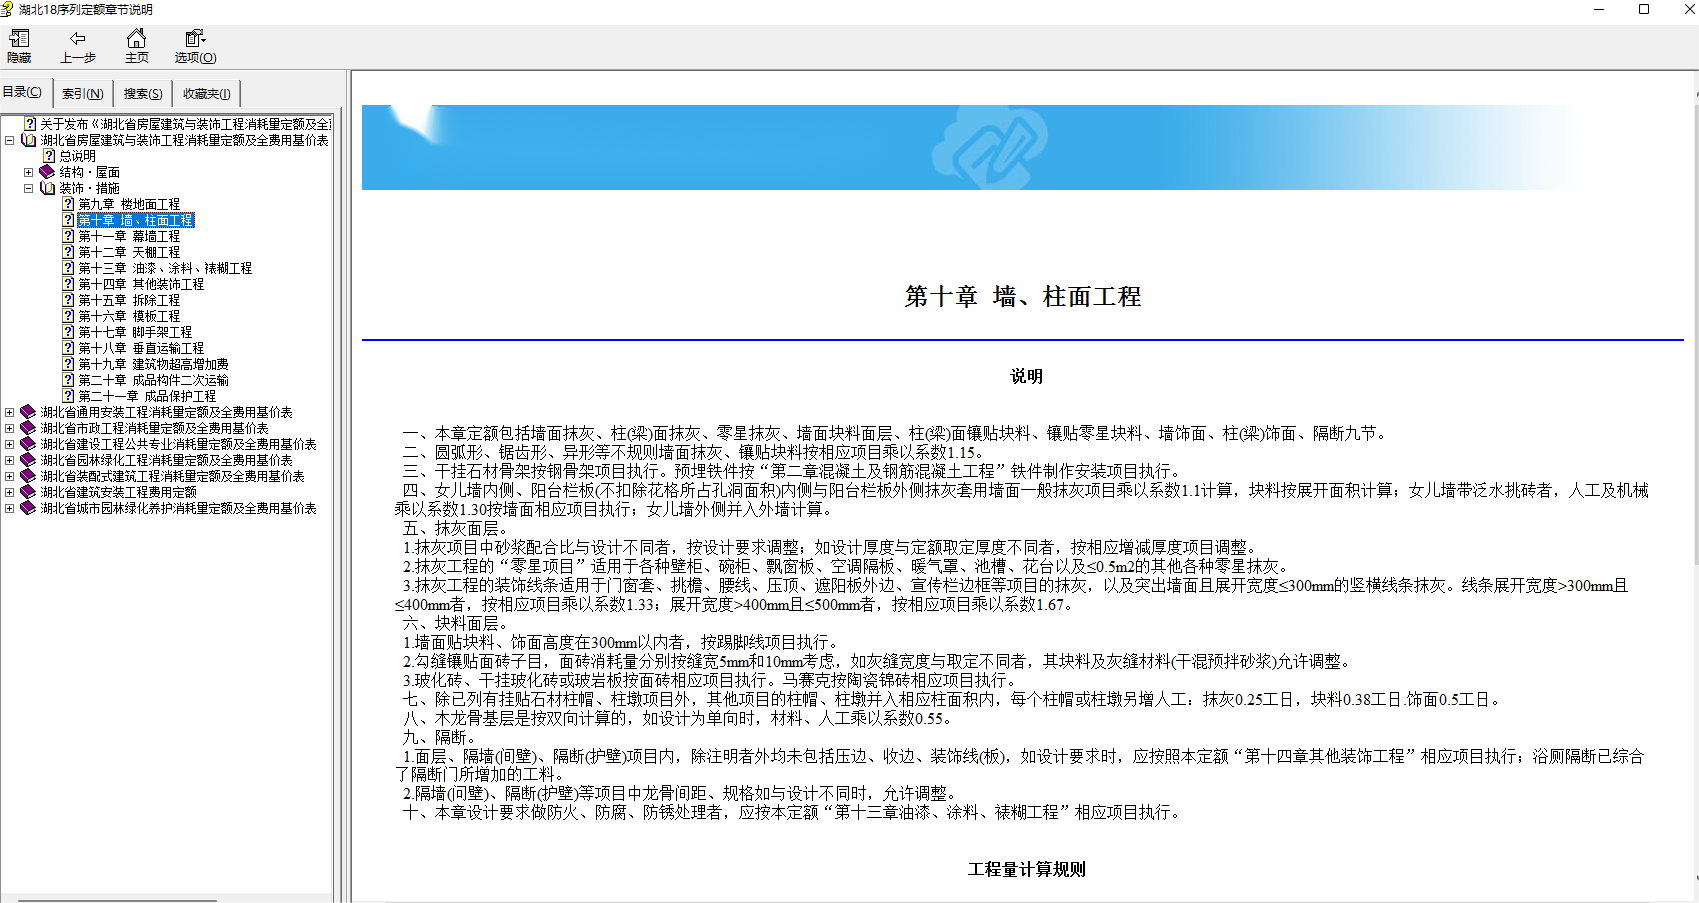Expand 湖北省市政工程消耗量定额 node
The height and width of the screenshot is (903, 1699).
pyautogui.click(x=10, y=428)
